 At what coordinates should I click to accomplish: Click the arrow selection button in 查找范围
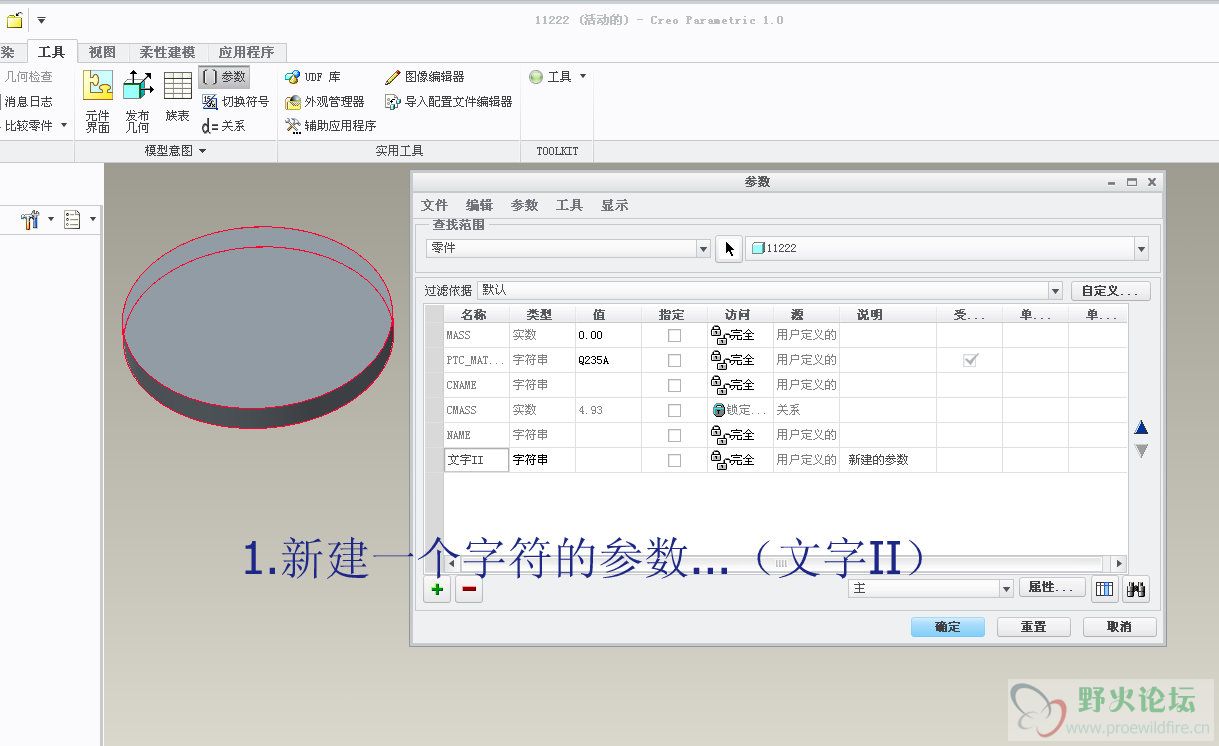(x=729, y=248)
